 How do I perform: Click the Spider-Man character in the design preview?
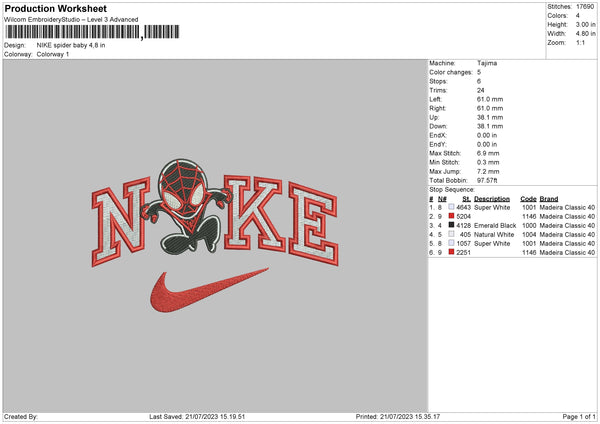(186, 207)
